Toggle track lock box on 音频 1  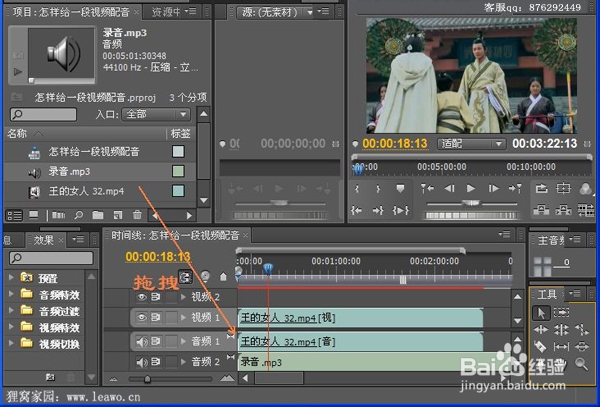point(171,341)
